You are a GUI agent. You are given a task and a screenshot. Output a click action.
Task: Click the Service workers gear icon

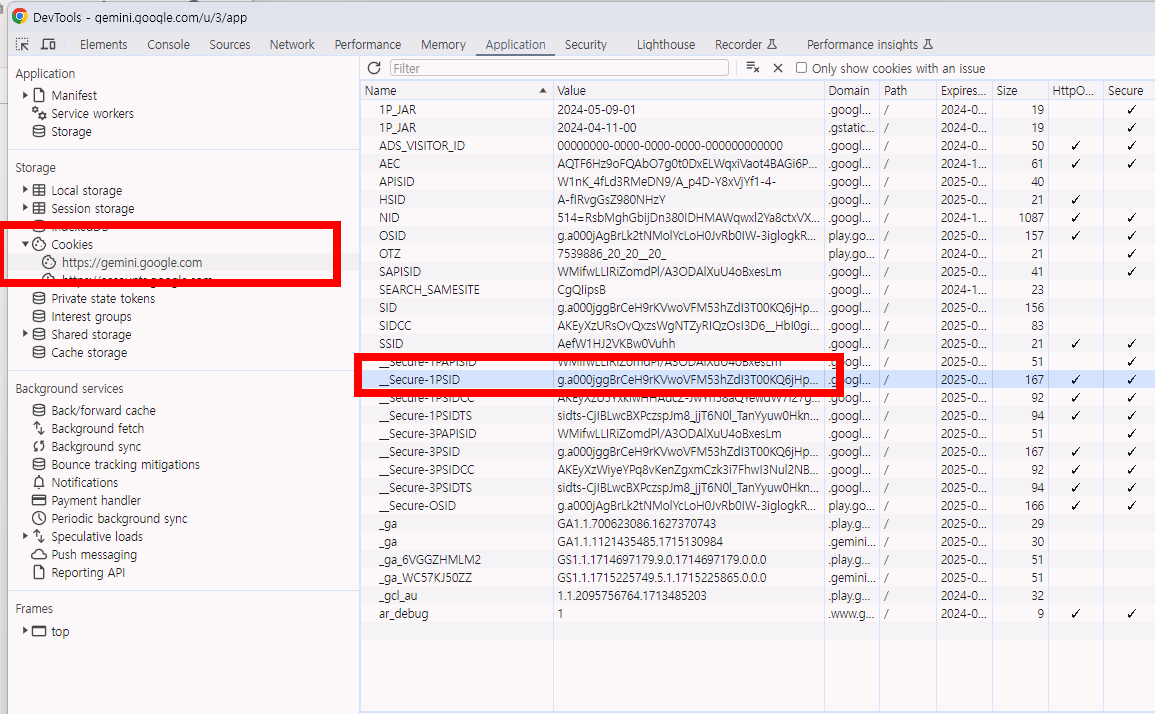point(39,113)
